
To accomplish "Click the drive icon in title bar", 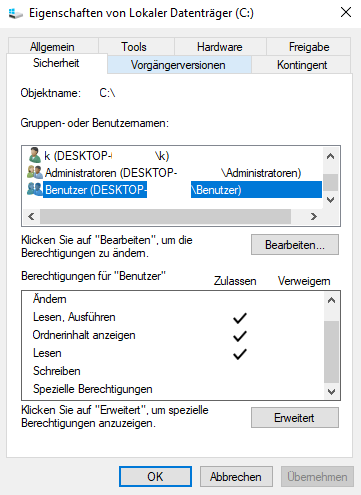I will [x=16, y=13].
